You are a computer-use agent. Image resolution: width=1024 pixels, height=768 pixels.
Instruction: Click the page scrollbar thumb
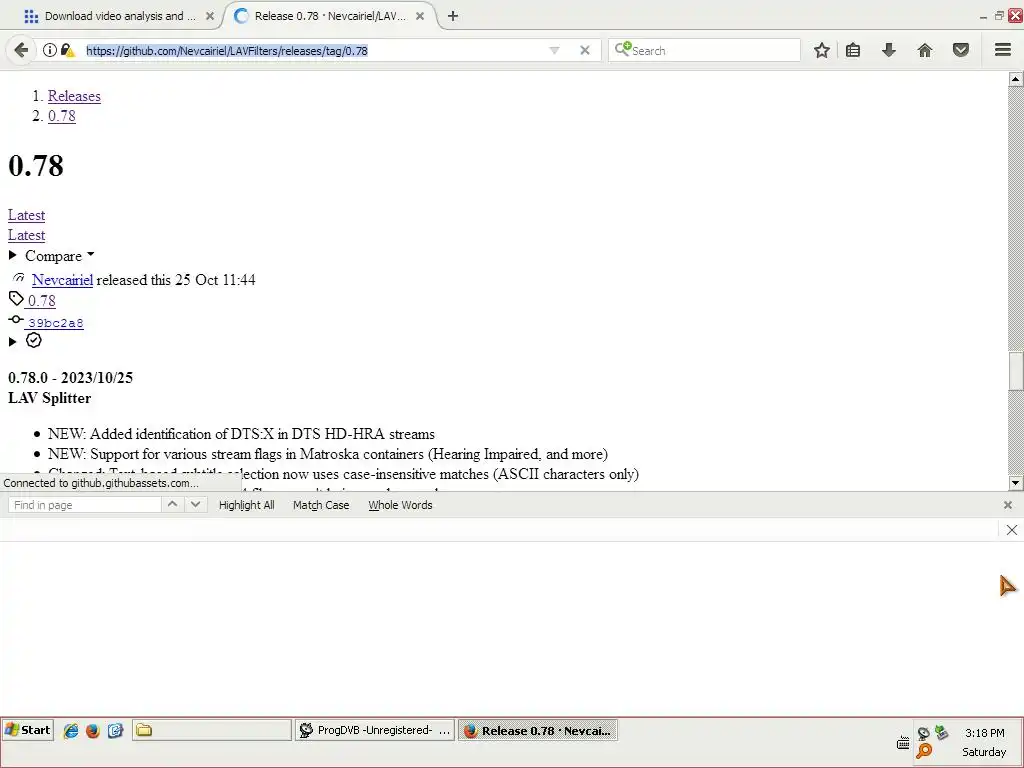[x=1016, y=371]
